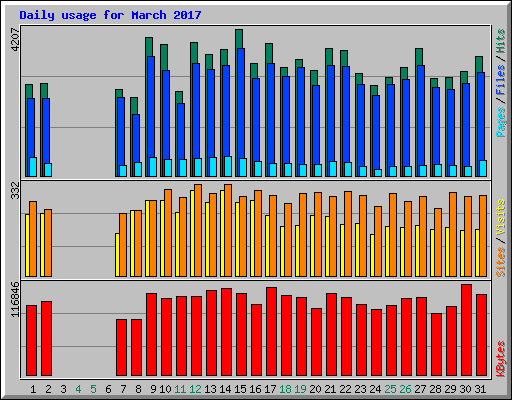Image resolution: width=512 pixels, height=400 pixels.
Task: Select the 'Hits' legend label
Action: coord(501,41)
